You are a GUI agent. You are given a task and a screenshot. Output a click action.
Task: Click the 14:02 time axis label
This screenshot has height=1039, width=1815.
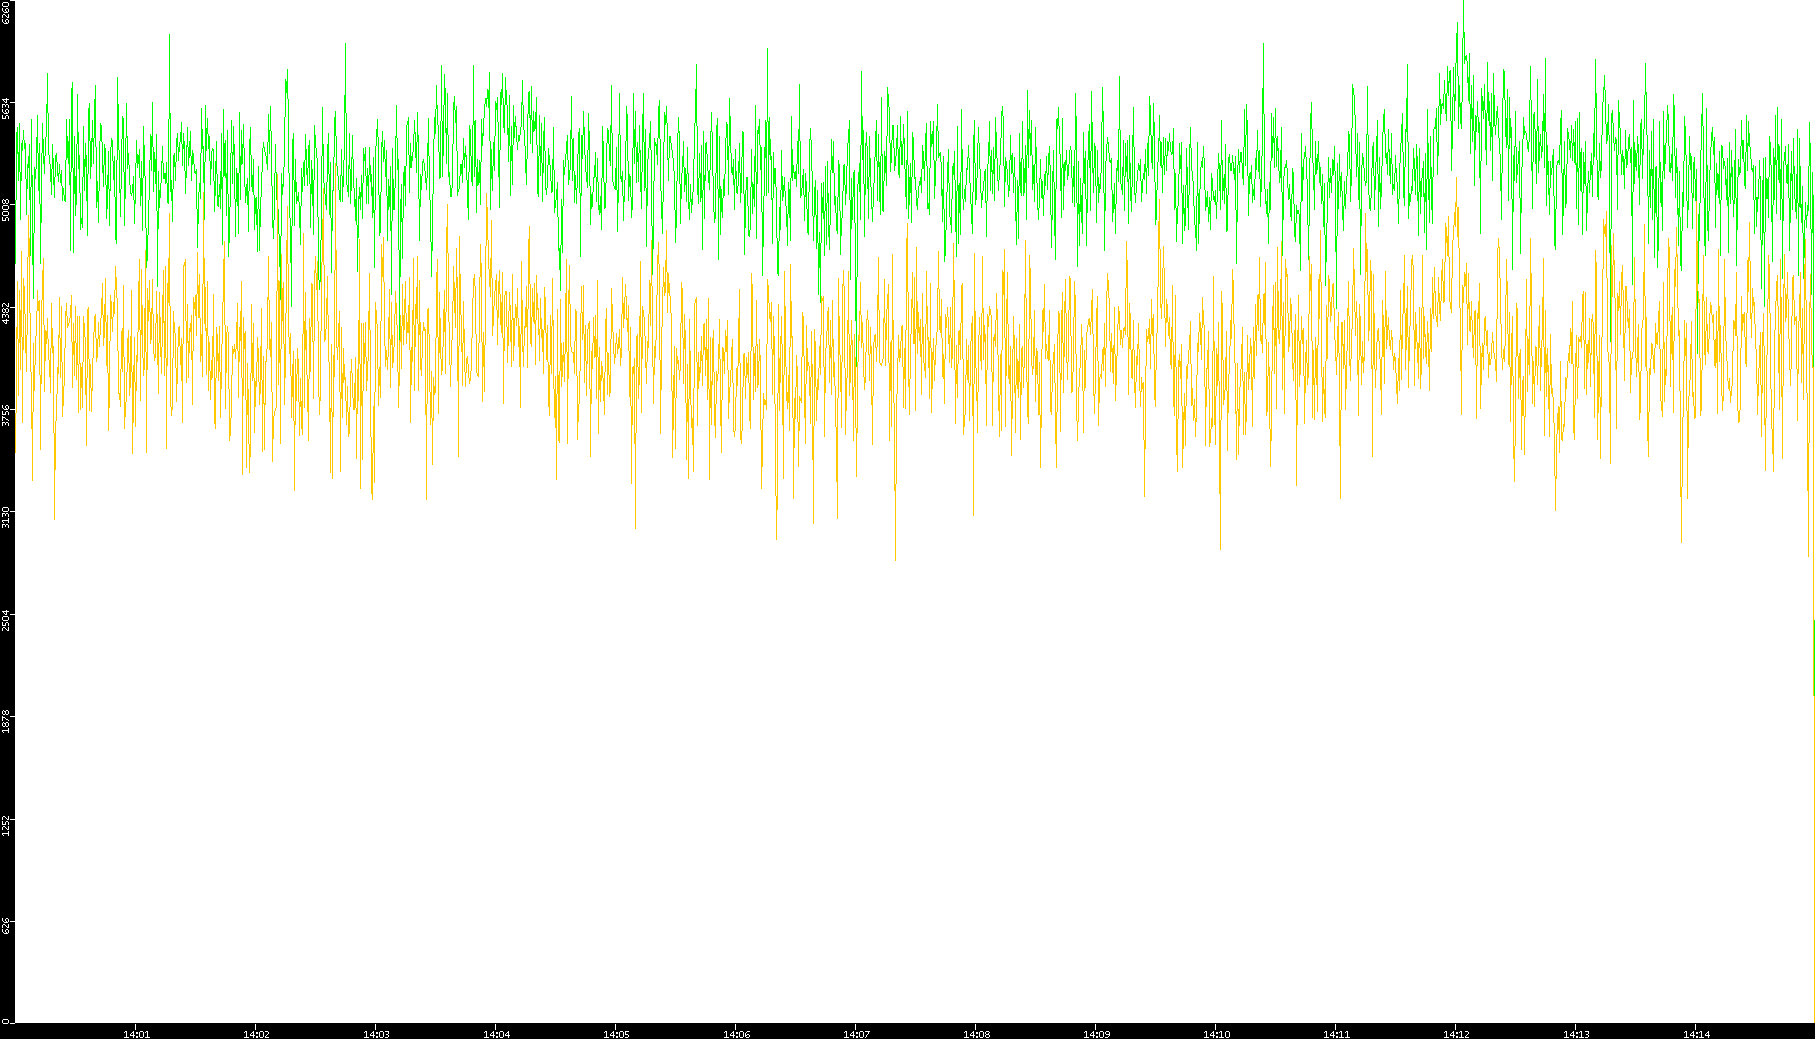256,1034
